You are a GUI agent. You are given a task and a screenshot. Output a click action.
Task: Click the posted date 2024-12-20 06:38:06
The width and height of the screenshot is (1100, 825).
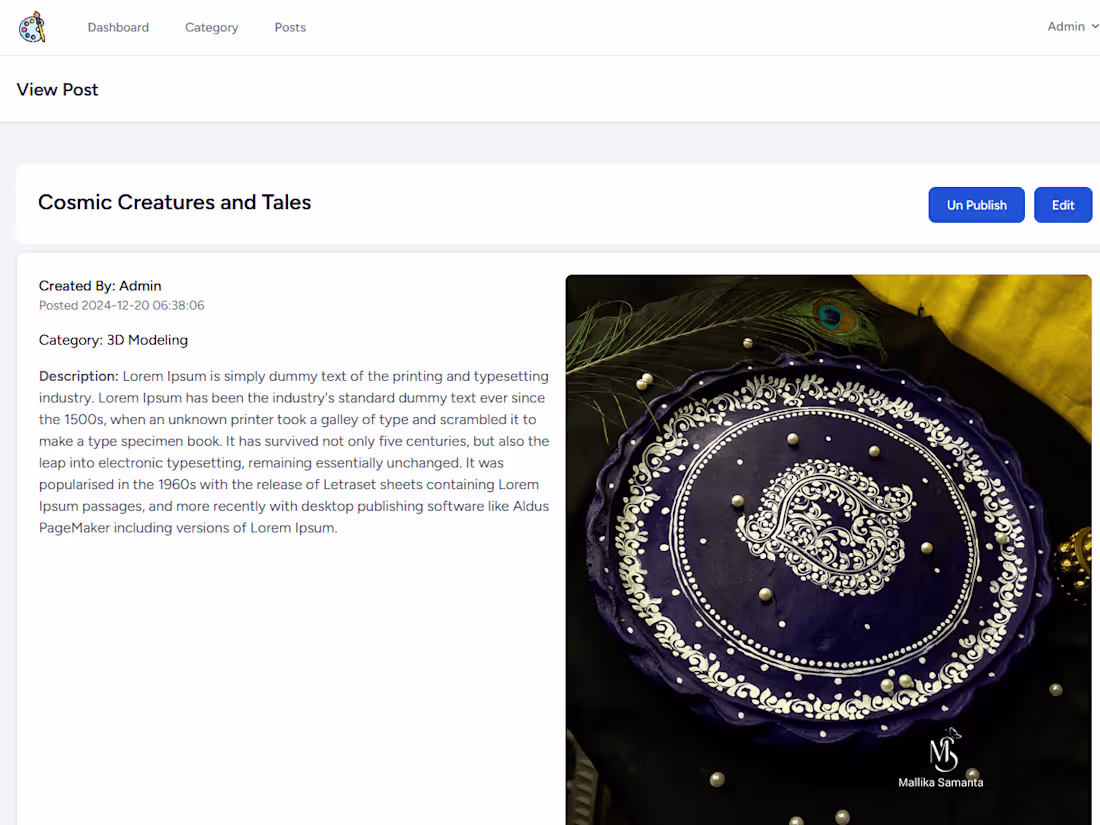click(x=121, y=305)
